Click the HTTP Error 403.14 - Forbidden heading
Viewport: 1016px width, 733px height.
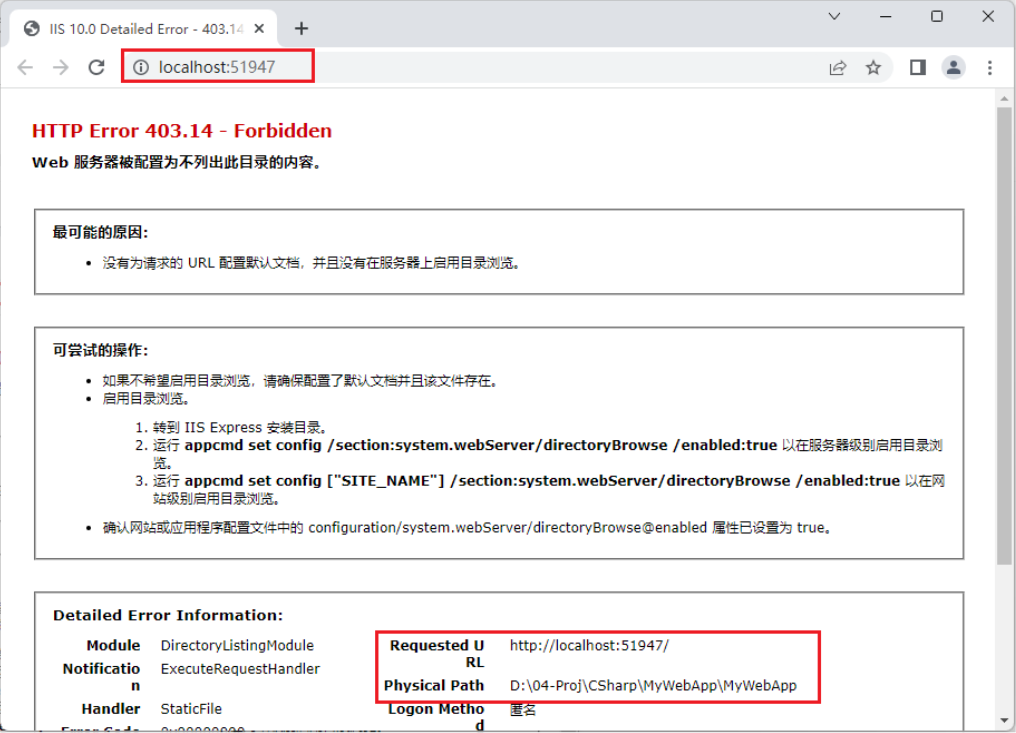tap(181, 131)
